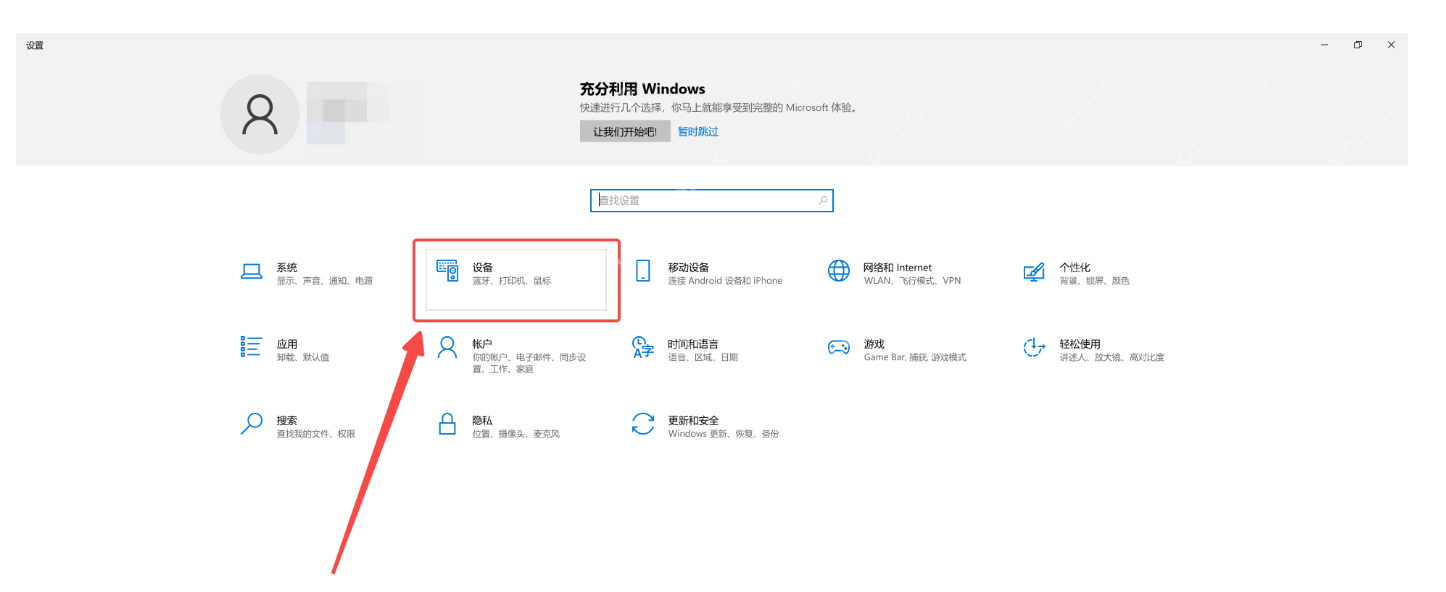Screen dimensions: 1446x592
Task: Select the 个性化 paintbrush icon
Action: [1034, 272]
